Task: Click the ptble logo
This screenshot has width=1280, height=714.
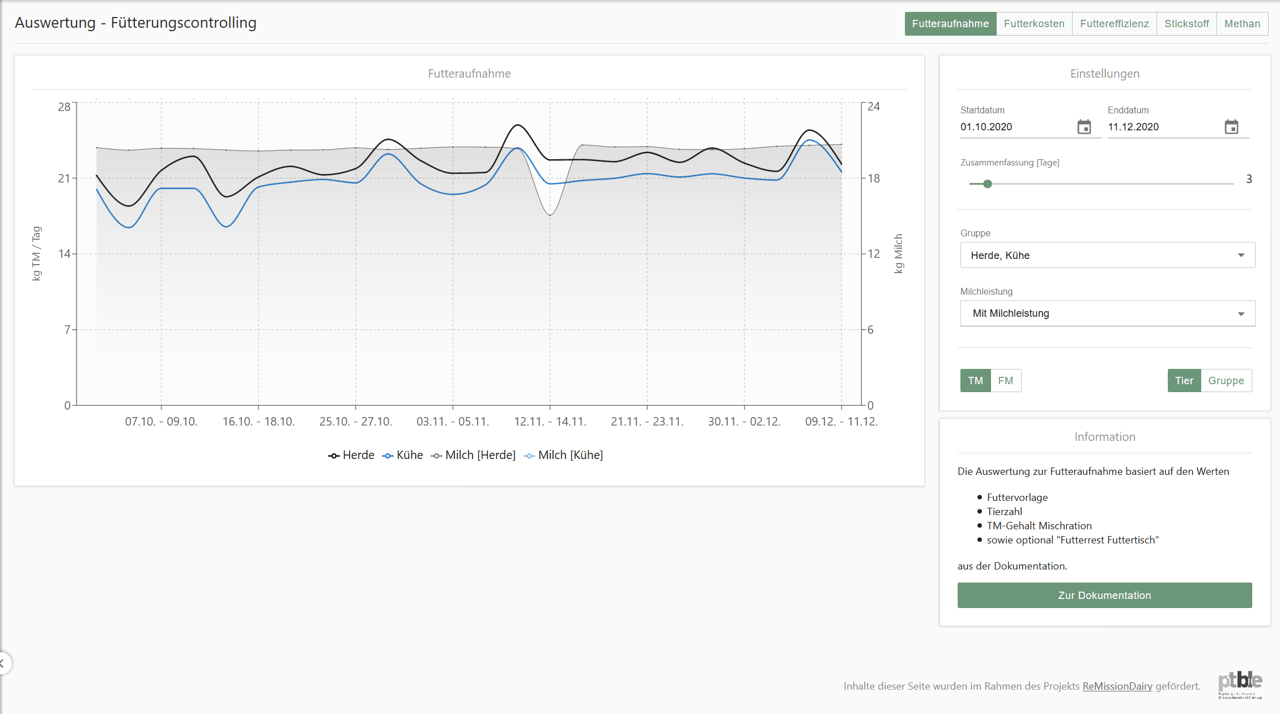Action: tap(1239, 684)
